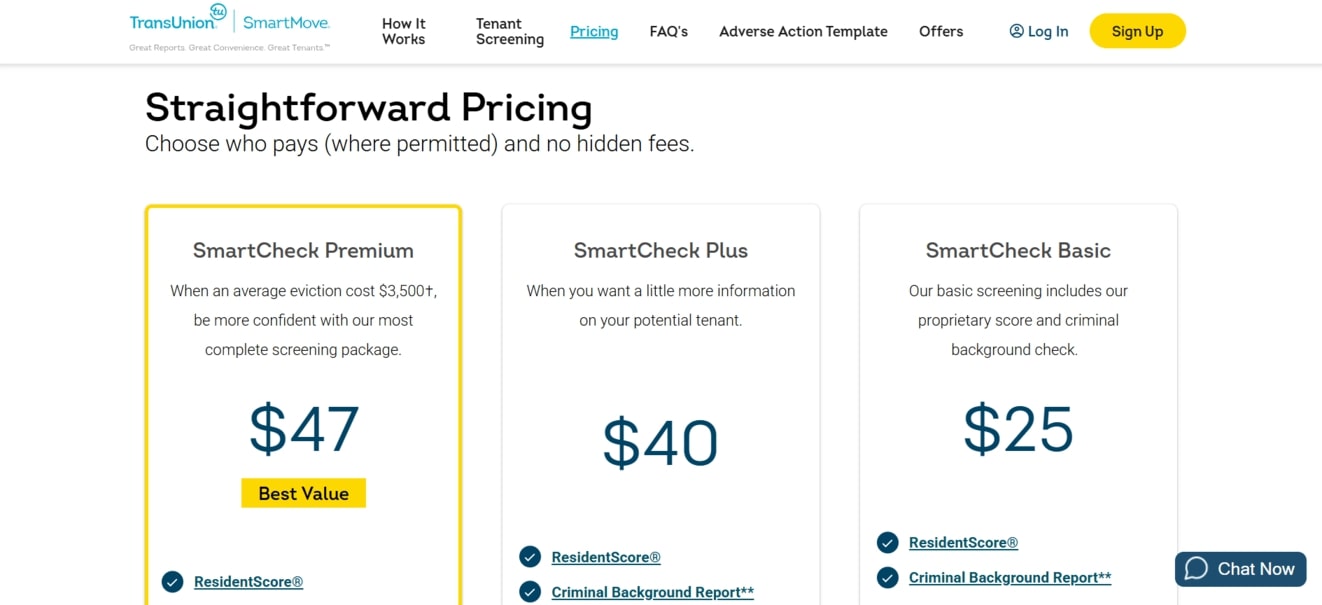Go to the Tenant Screening page
Viewport: 1322px width, 605px height.
click(509, 31)
